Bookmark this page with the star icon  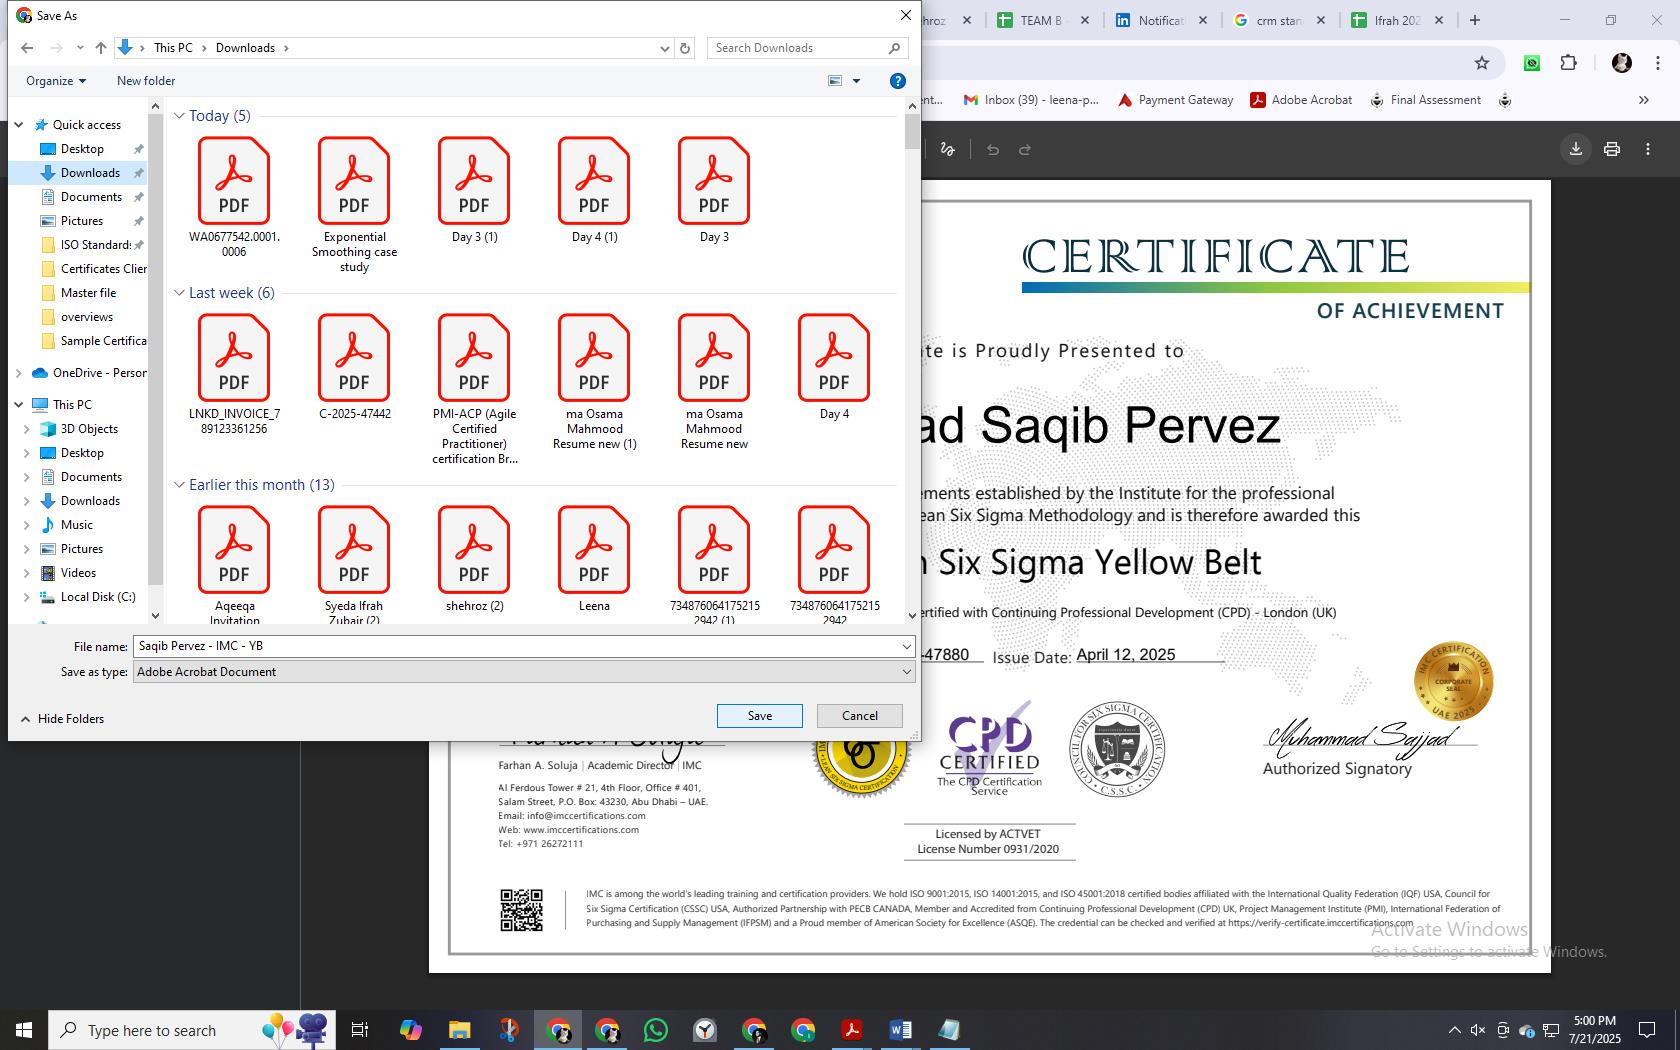click(1482, 63)
